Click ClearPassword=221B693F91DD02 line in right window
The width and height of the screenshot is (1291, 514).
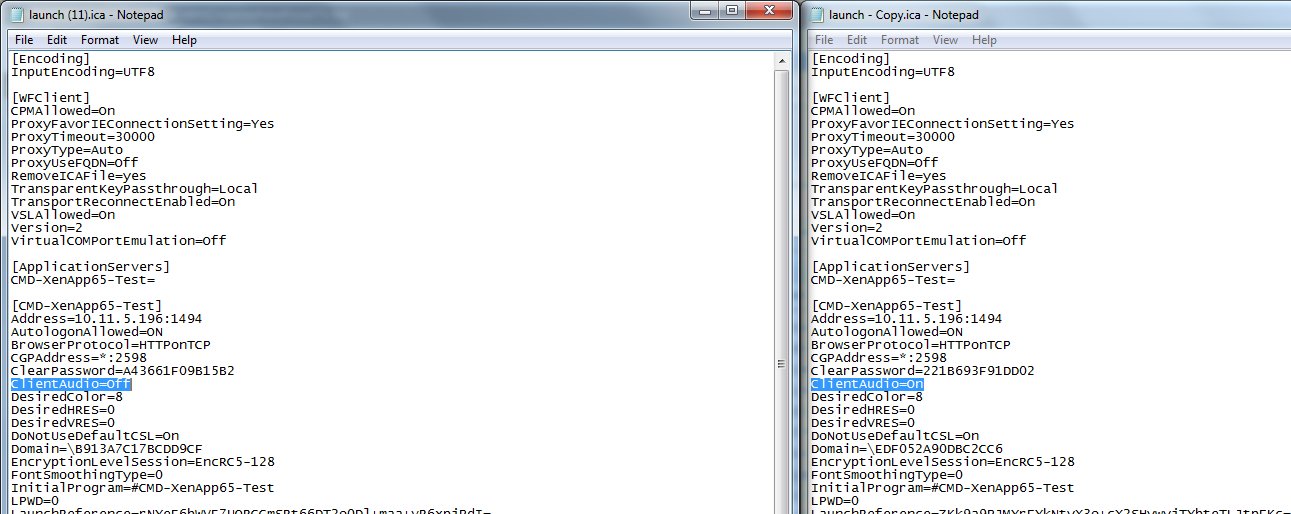[x=923, y=371]
